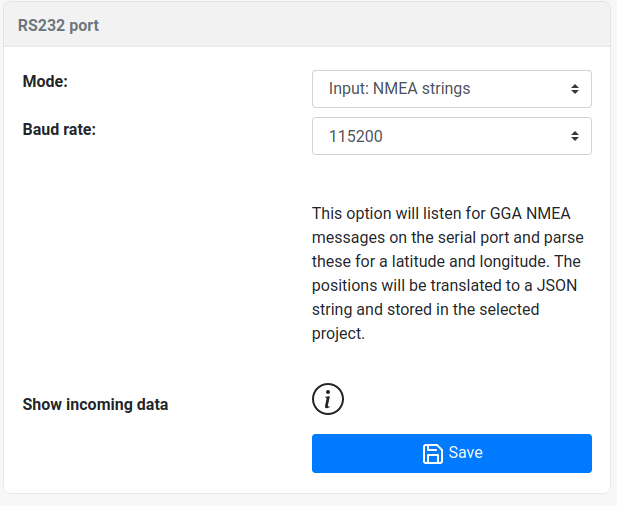The height and width of the screenshot is (506, 617).
Task: Click the up-down arrows on the Baud rate selector
Action: pyautogui.click(x=575, y=137)
